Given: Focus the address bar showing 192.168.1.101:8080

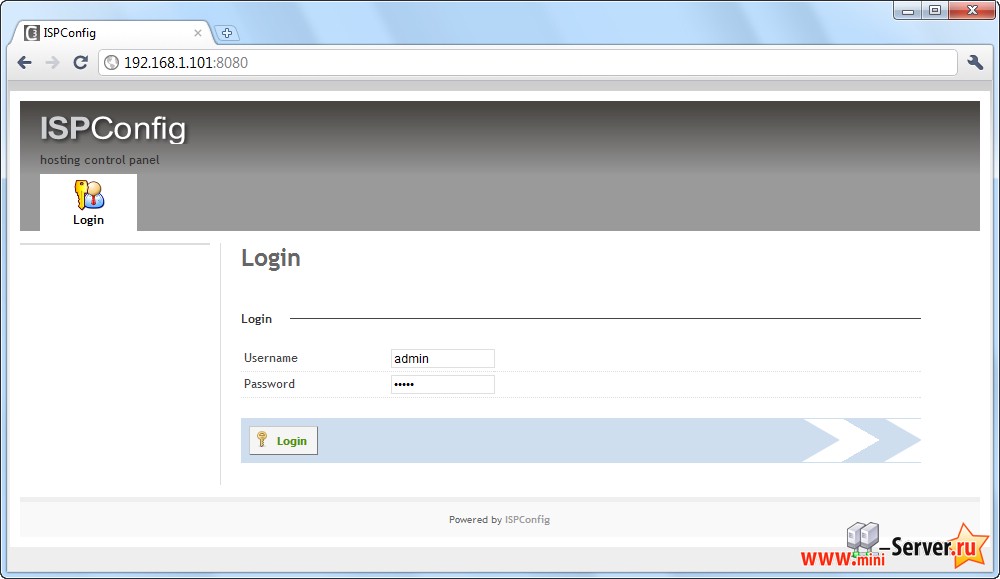Looking at the screenshot, I should (529, 62).
